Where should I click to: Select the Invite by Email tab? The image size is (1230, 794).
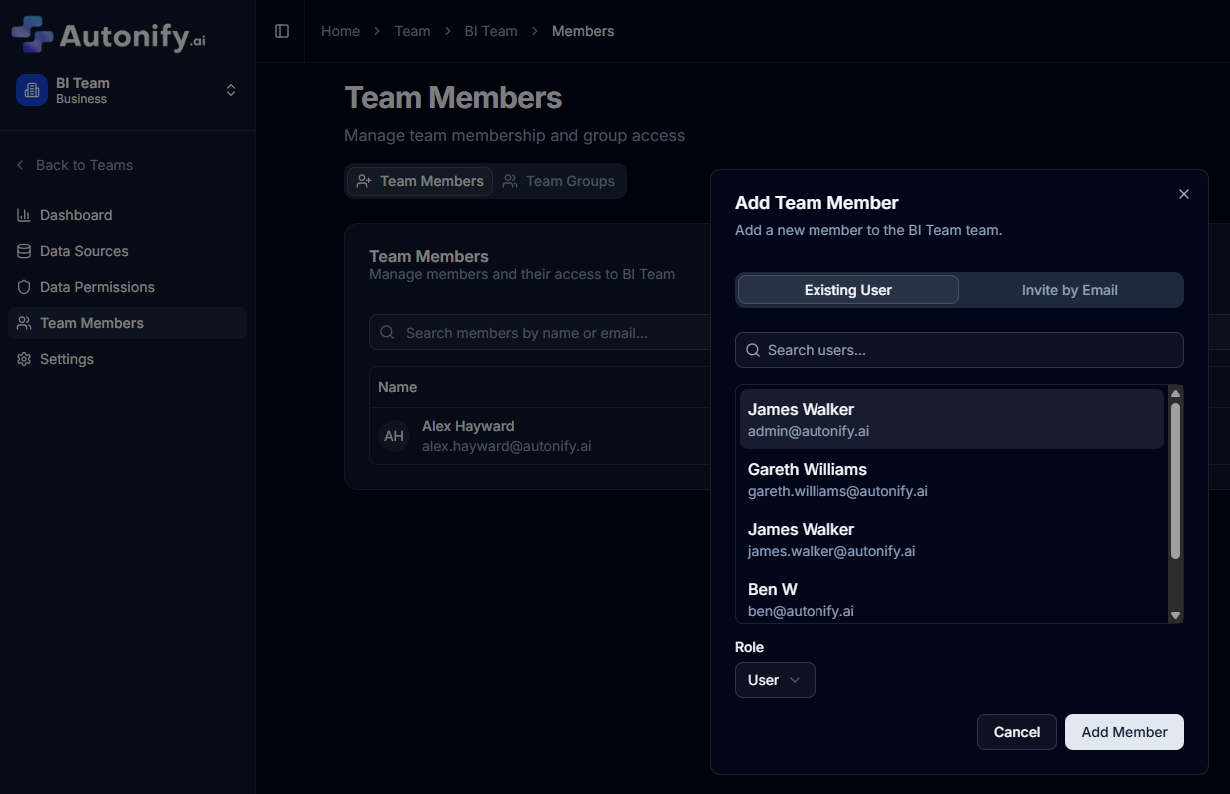point(1070,290)
